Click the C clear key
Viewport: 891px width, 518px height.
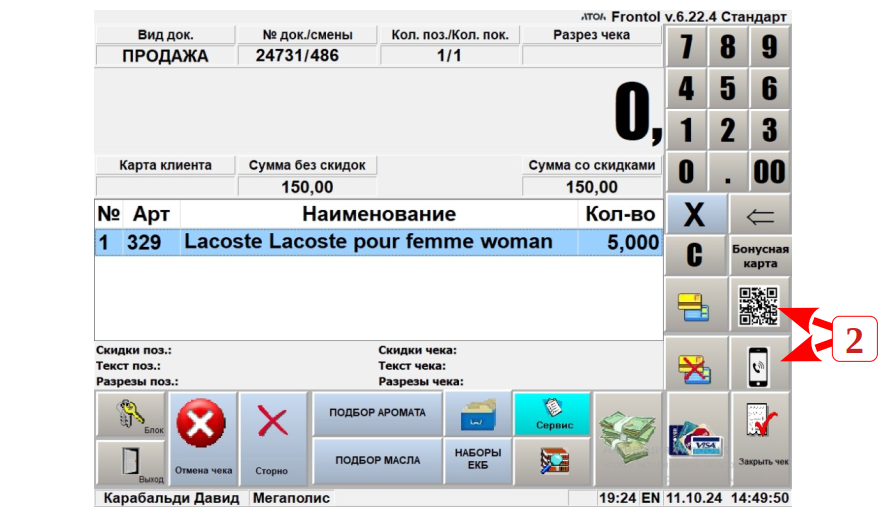point(696,256)
